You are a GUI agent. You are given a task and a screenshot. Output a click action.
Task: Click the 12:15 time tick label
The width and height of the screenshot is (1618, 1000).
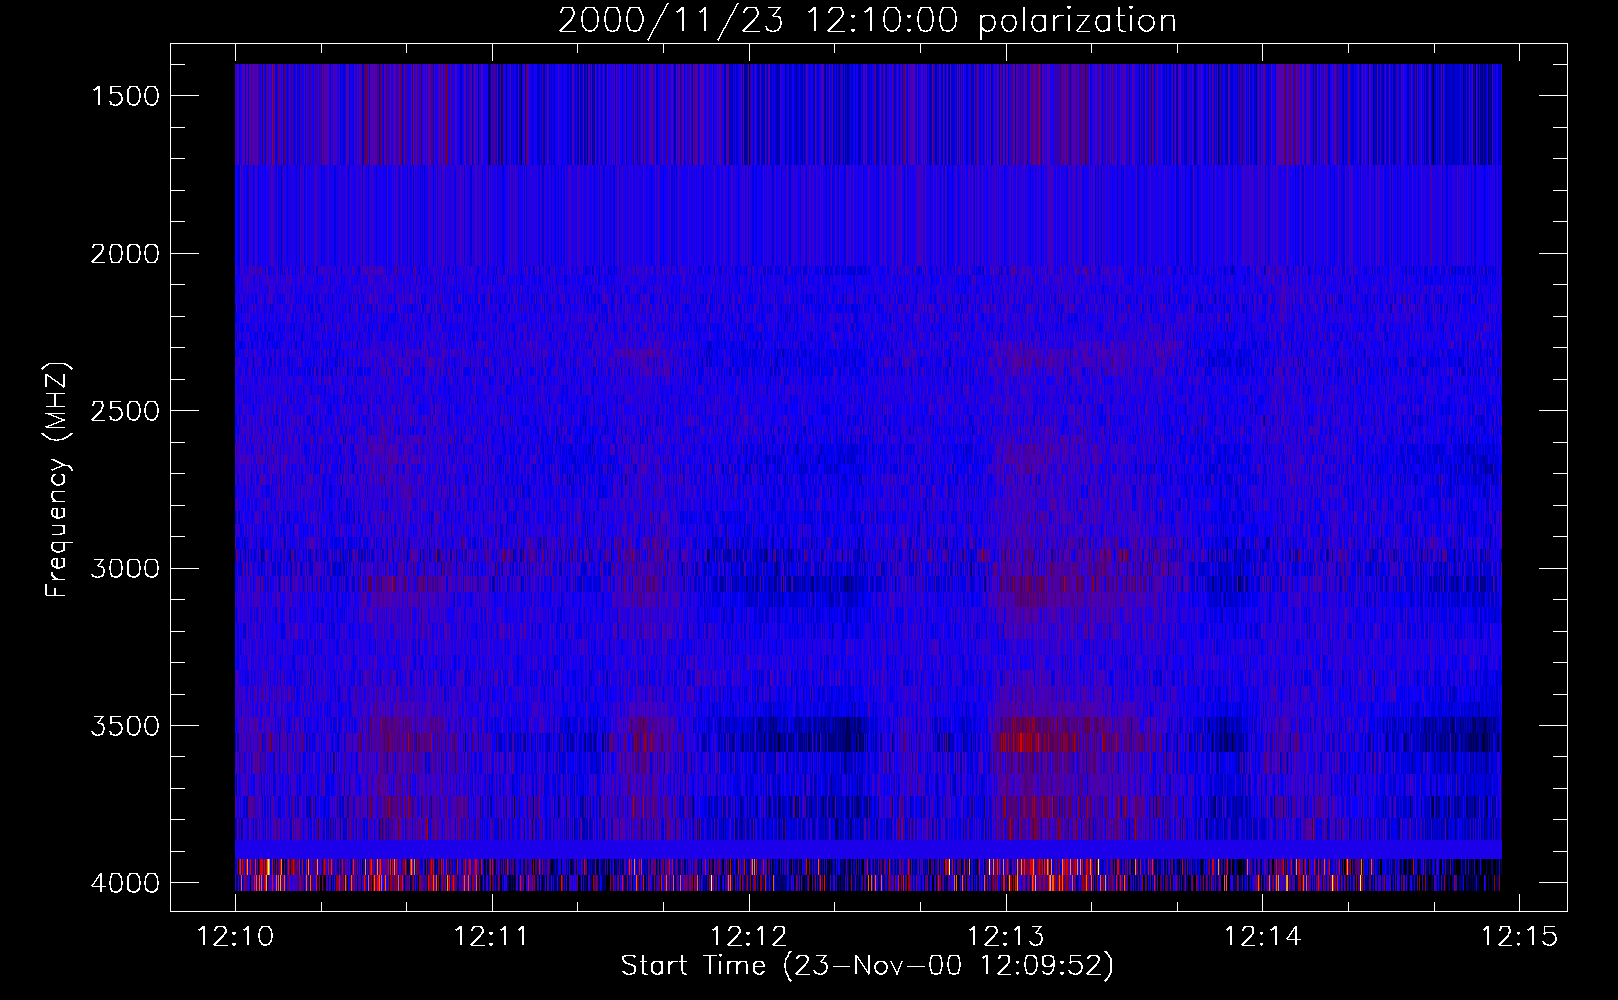pos(1520,937)
